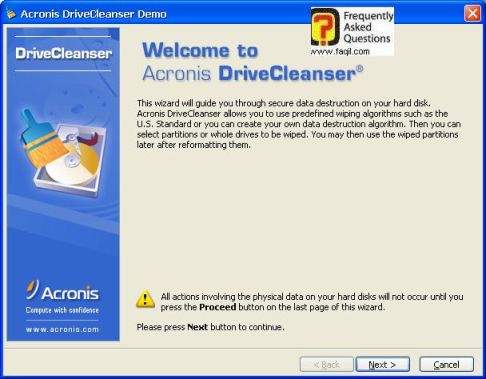Viewport: 486px width, 379px height.
Task: Close the Acronis DriveCleanser Demo window
Action: pos(472,14)
